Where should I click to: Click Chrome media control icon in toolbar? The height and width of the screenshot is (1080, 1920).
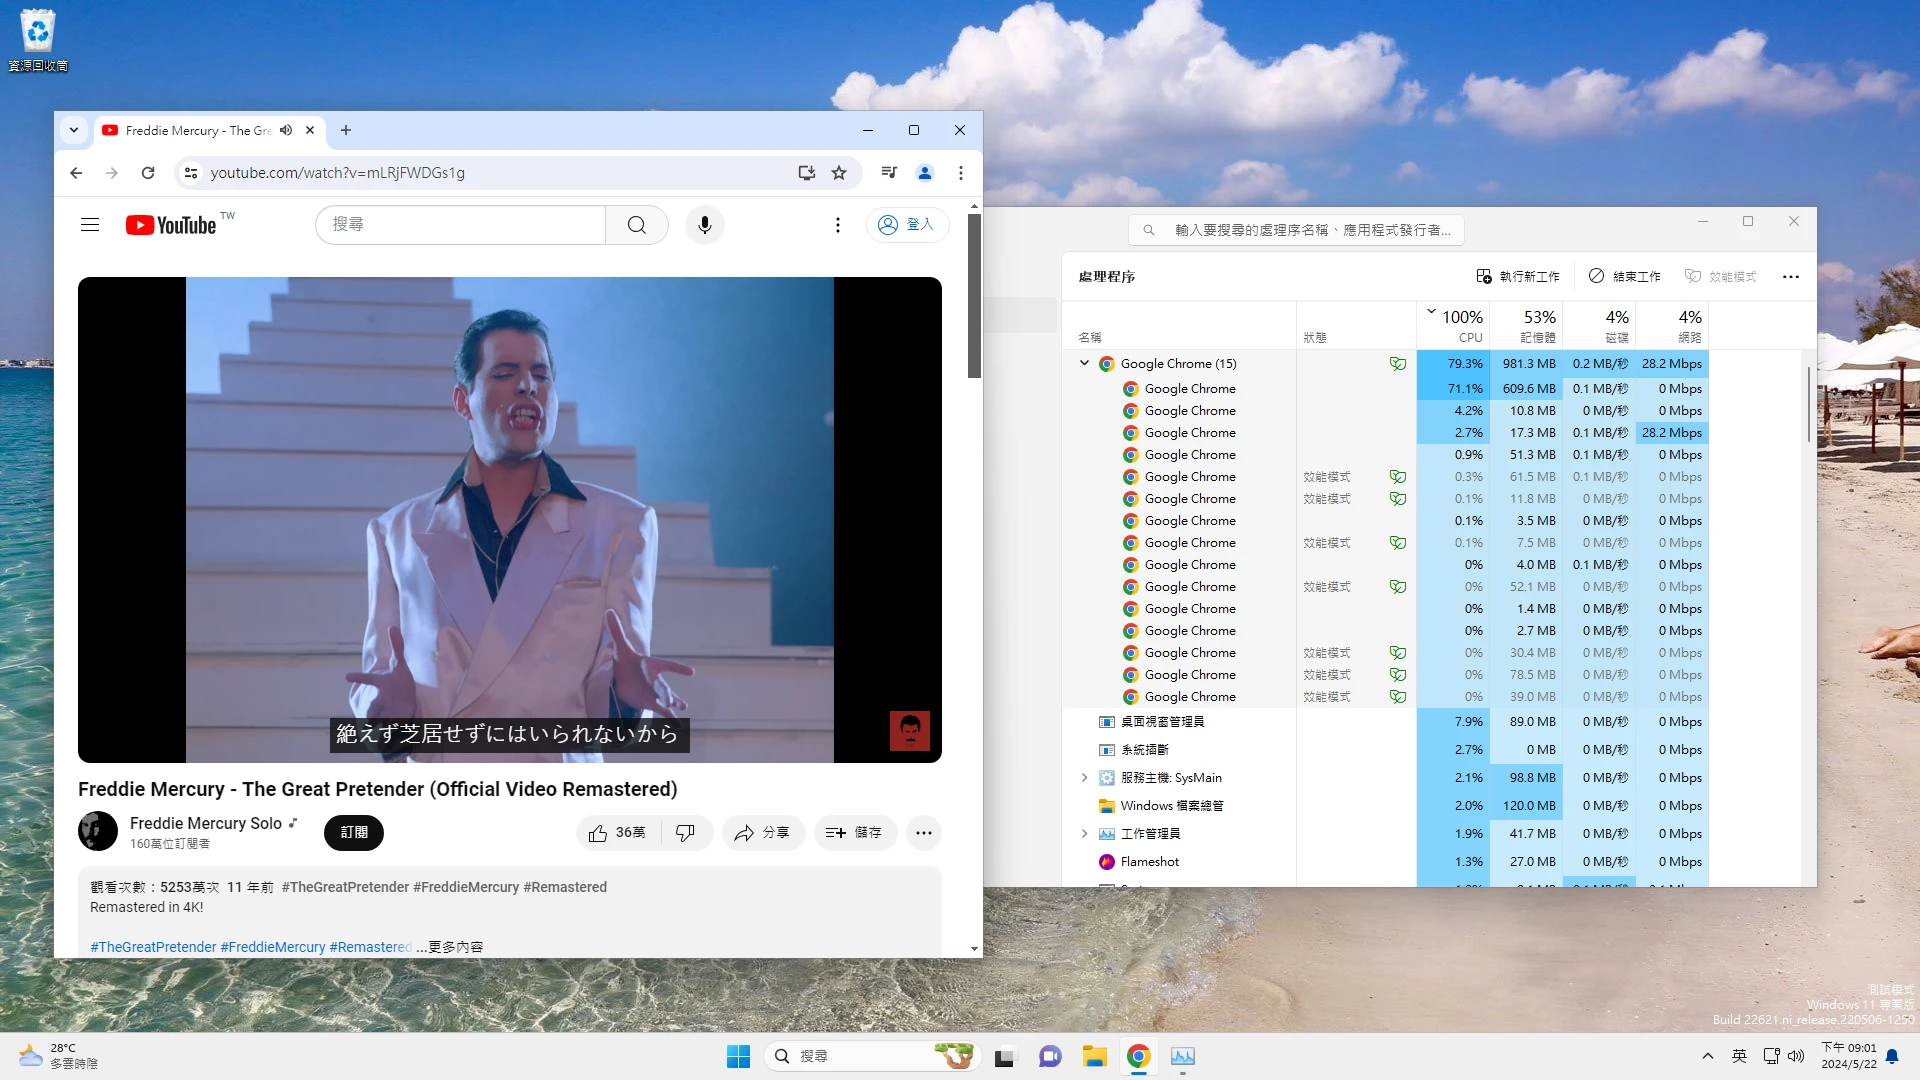(888, 173)
